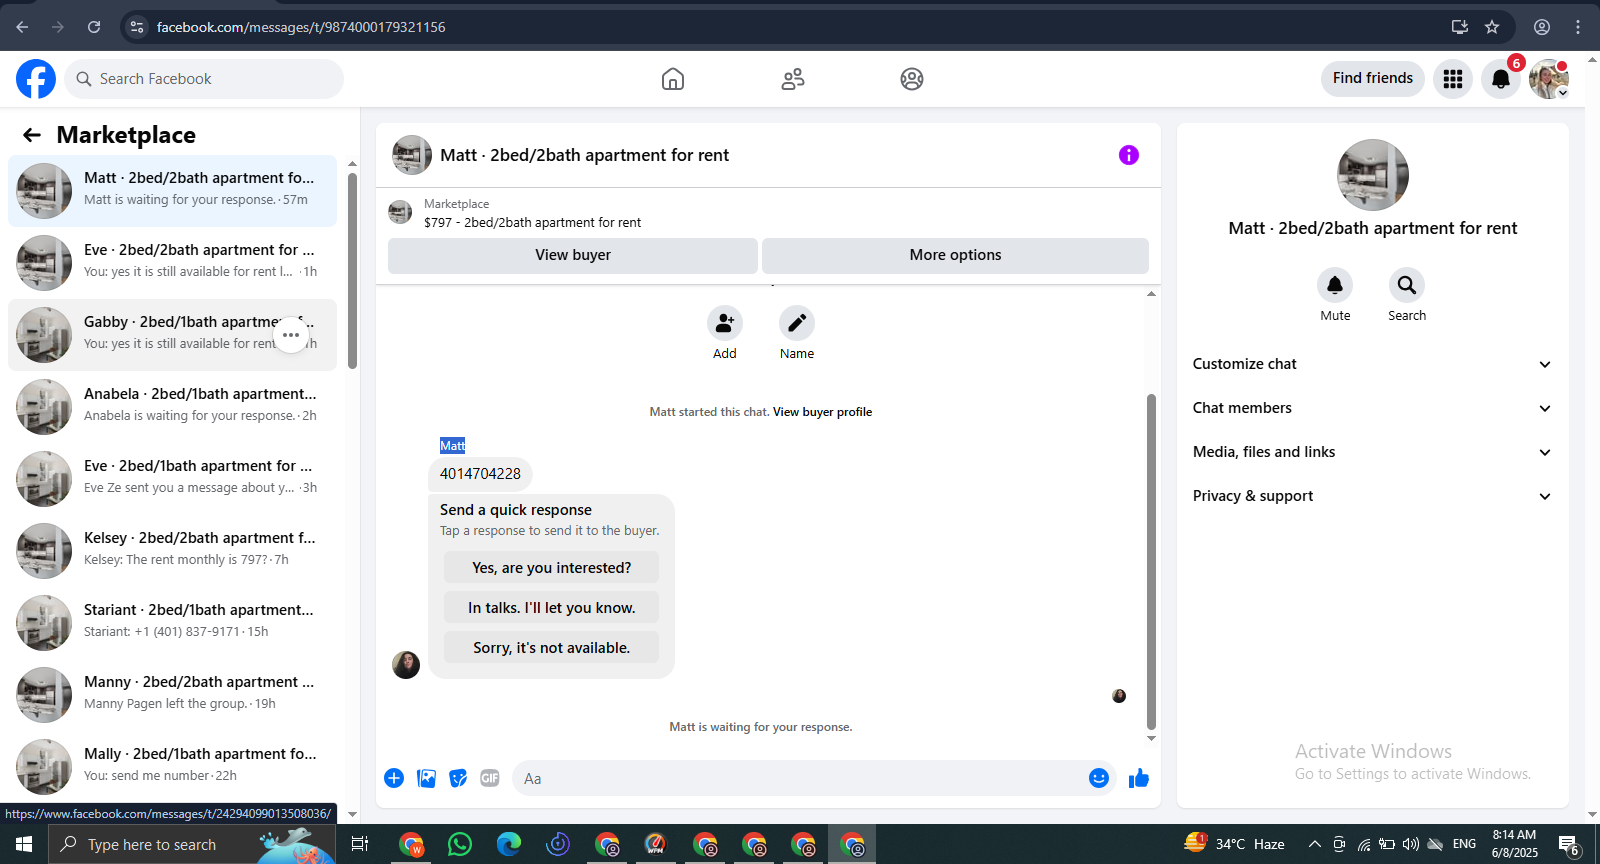Open Task View on the taskbar
Image resolution: width=1600 pixels, height=864 pixels.
point(360,844)
